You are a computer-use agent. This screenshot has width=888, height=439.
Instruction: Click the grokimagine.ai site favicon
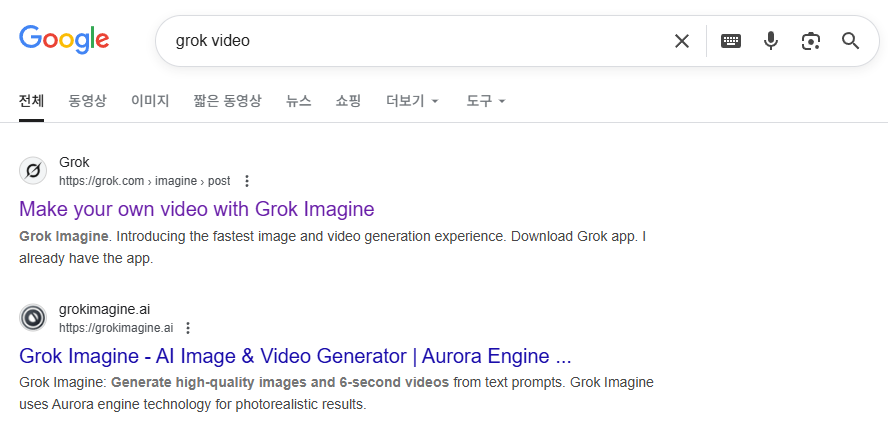(33, 318)
